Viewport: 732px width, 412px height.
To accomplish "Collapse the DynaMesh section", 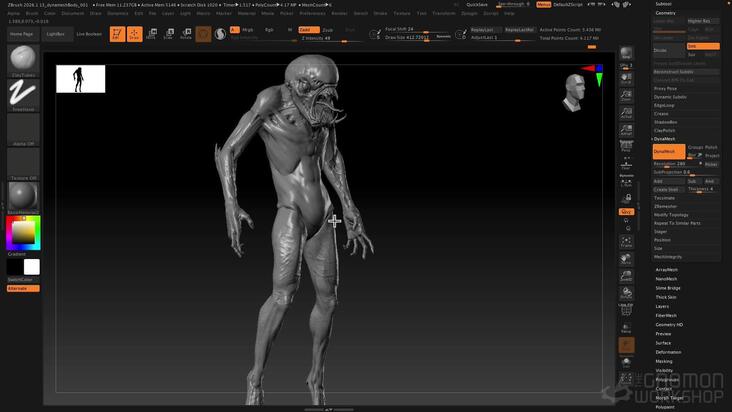I will point(664,139).
